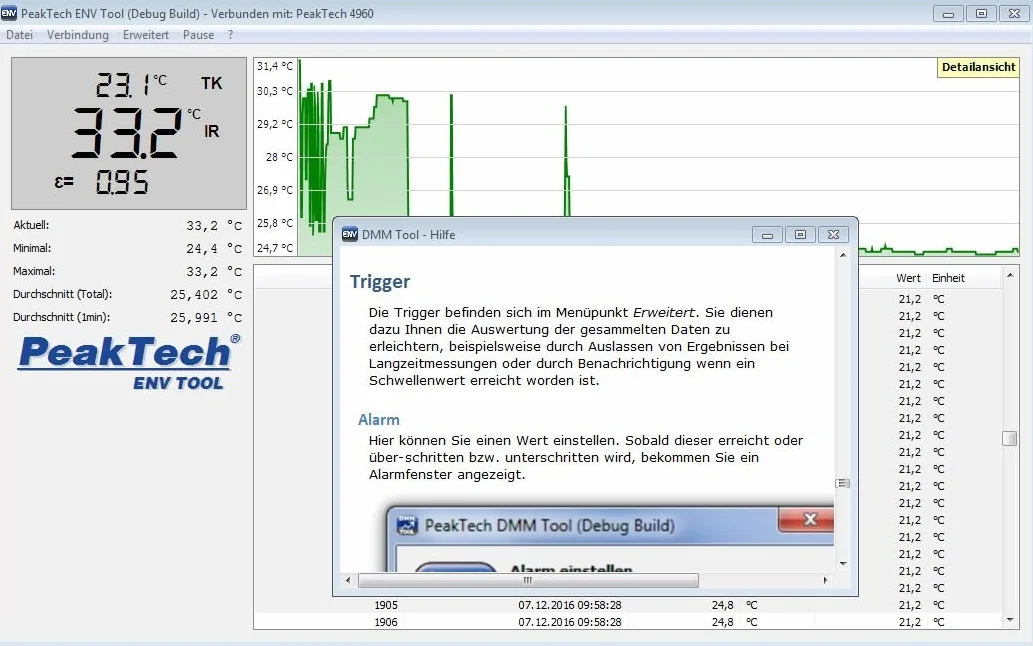Click the help window horizontal scrollbar thumb
The height and width of the screenshot is (646, 1033).
coord(528,580)
